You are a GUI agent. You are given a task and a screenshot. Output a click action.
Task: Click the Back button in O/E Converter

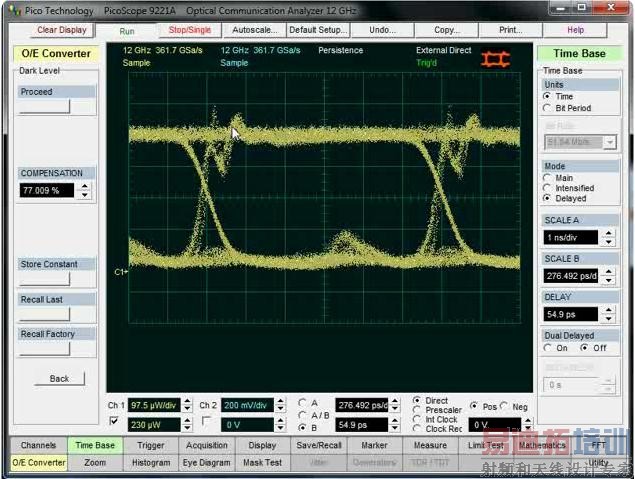pos(60,379)
